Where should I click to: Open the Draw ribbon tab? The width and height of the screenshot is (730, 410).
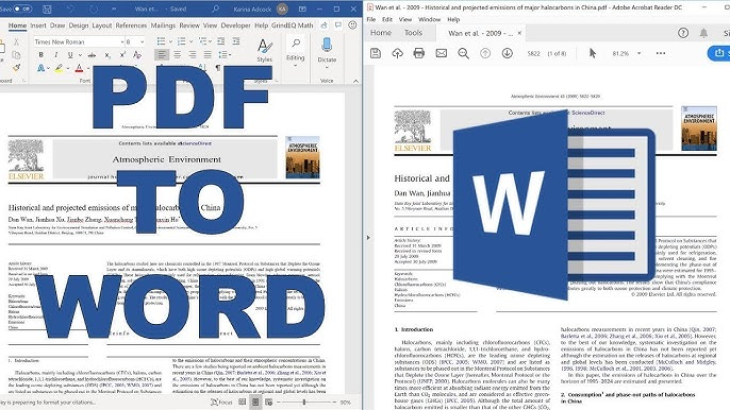(57, 26)
